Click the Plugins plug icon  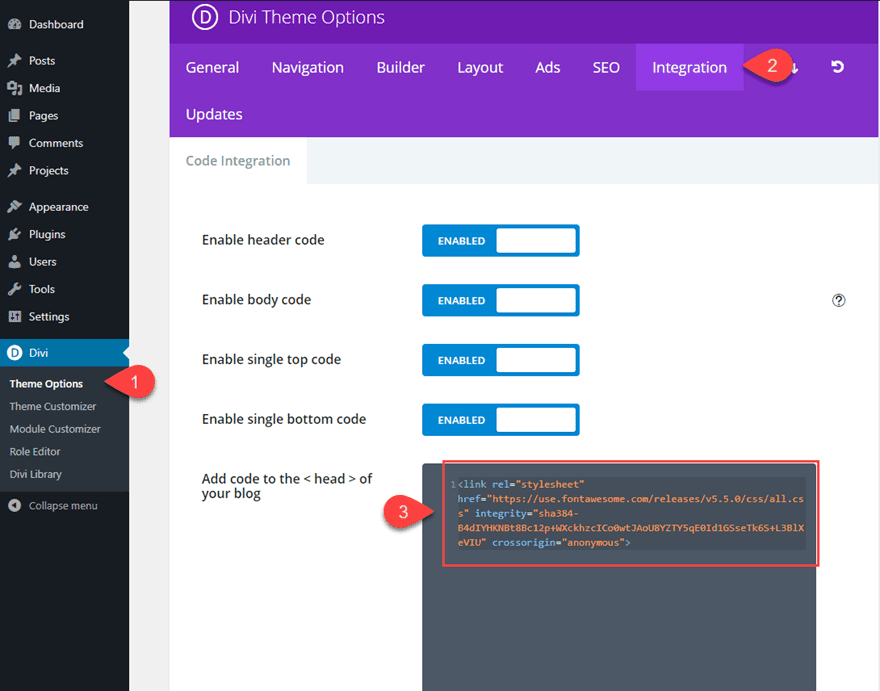pos(15,234)
